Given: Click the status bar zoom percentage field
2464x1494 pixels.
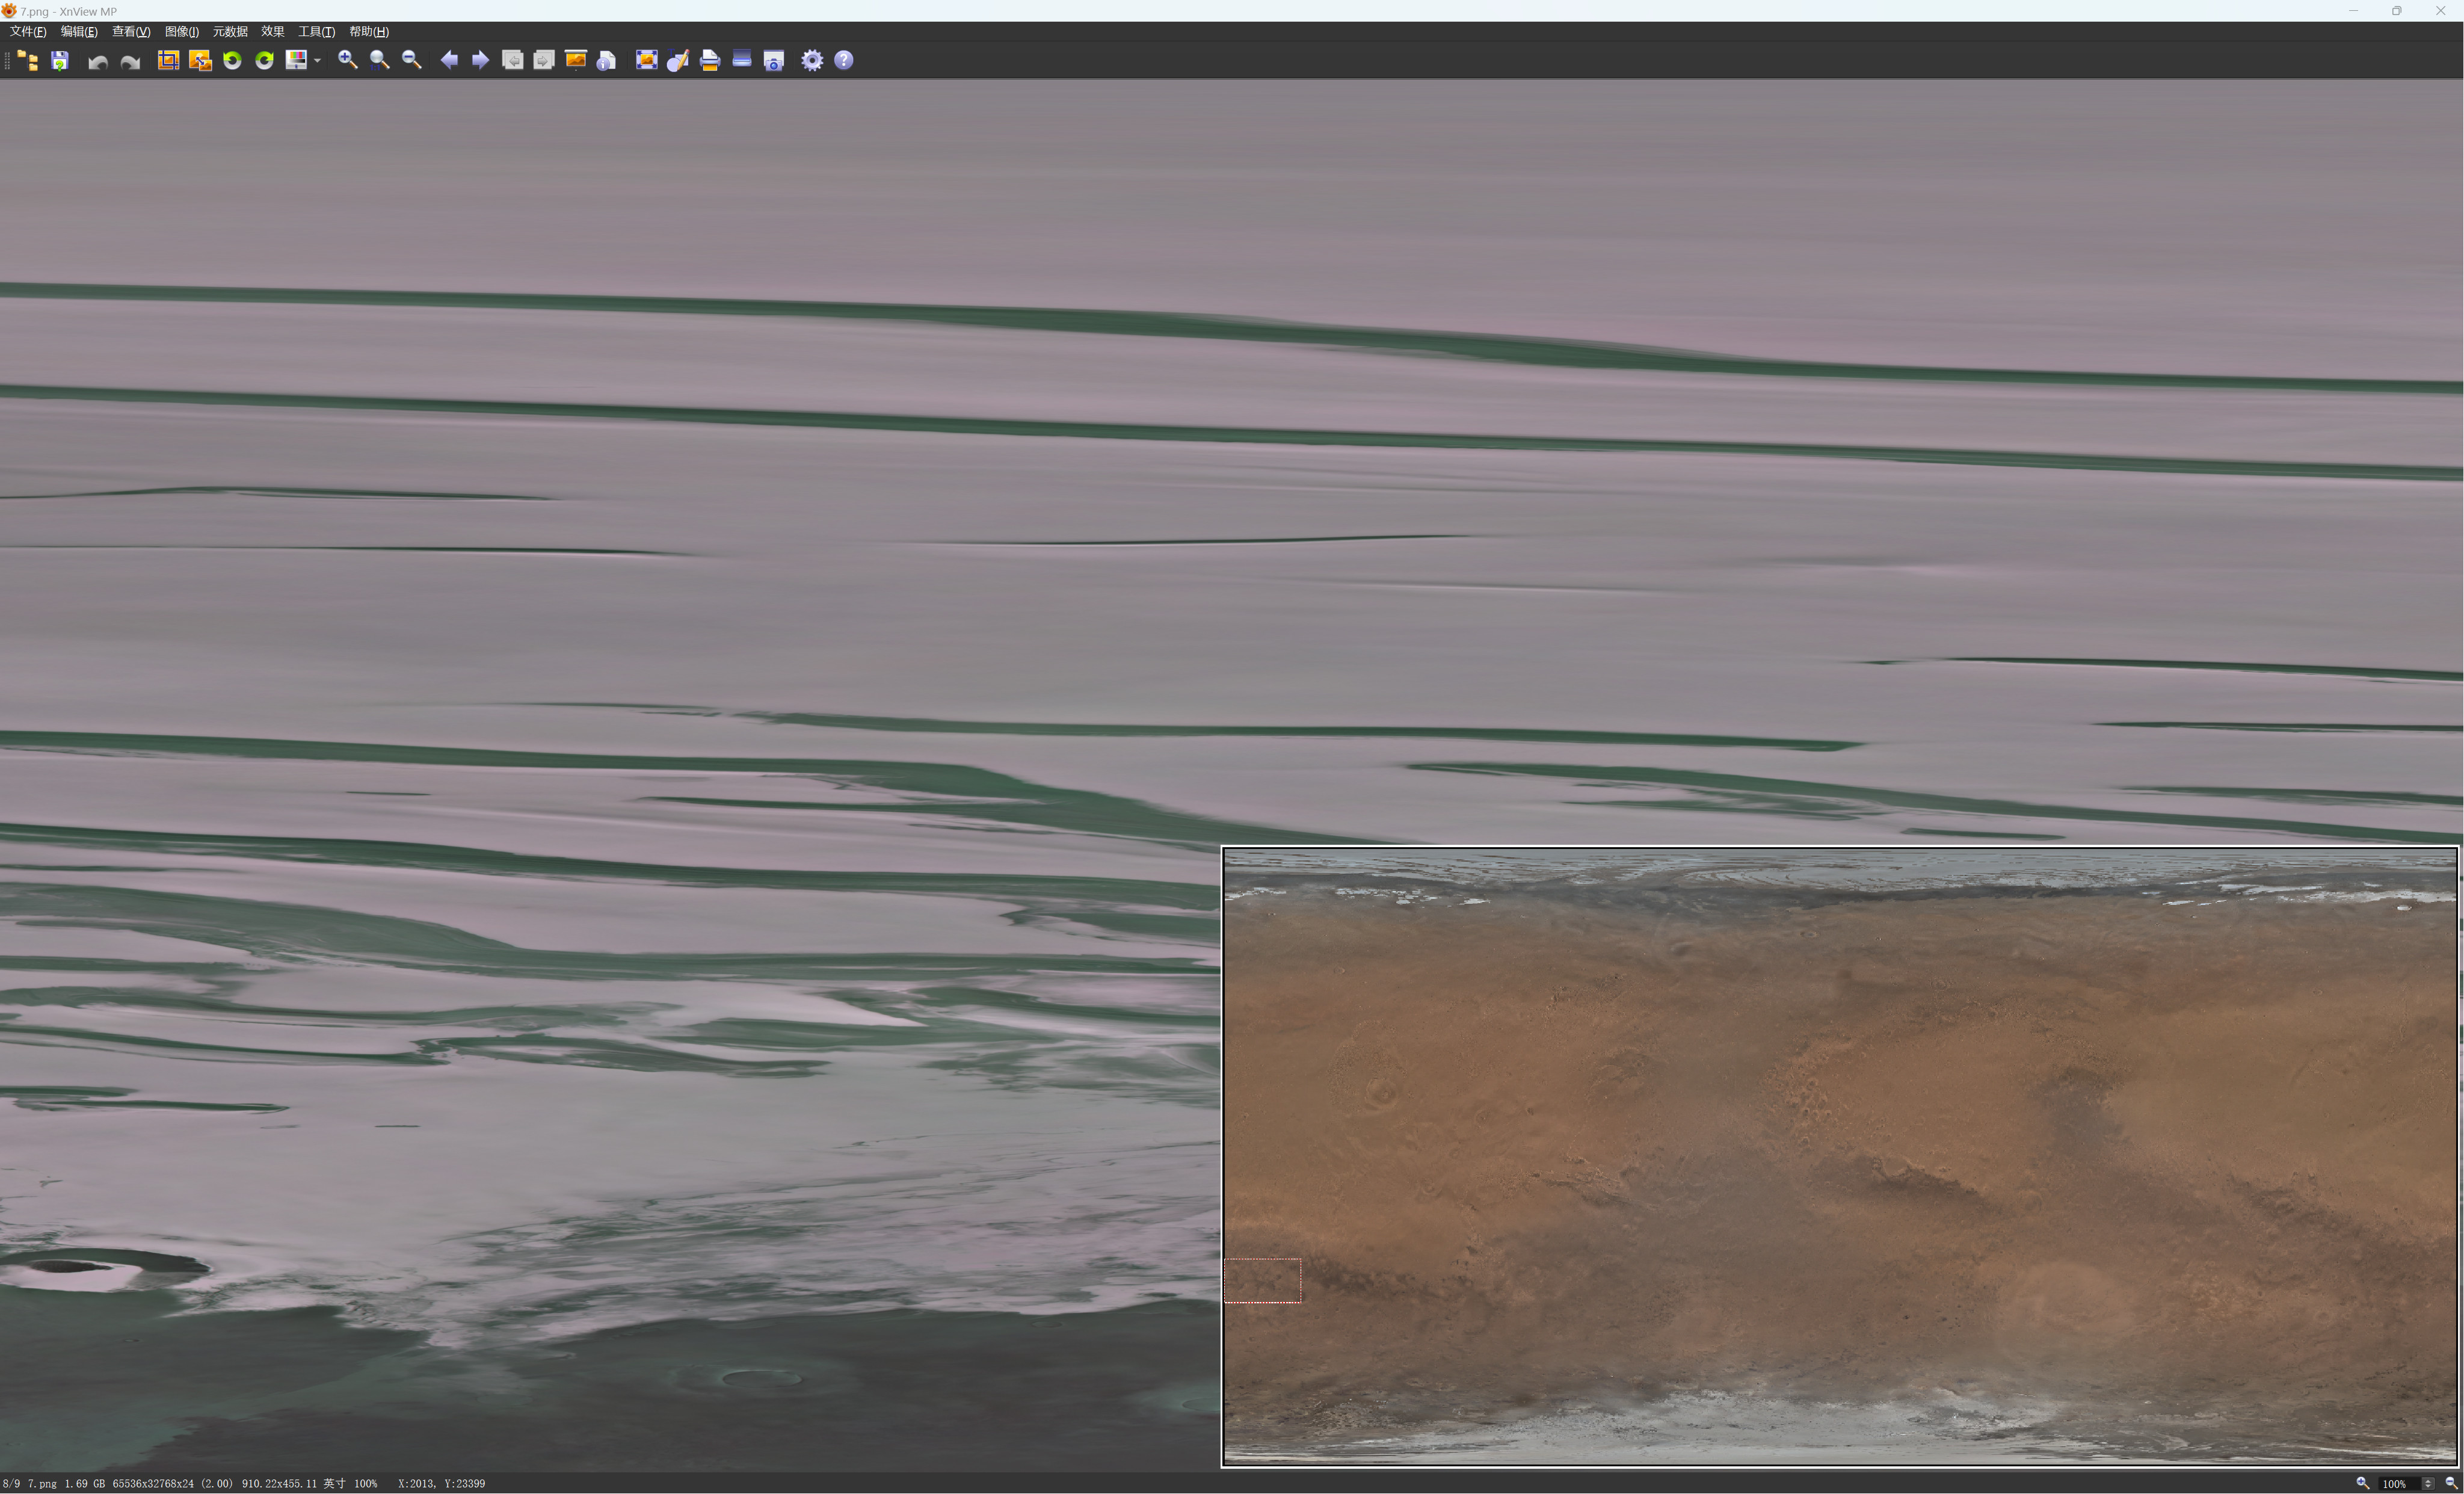Looking at the screenshot, I should coord(2397,1484).
